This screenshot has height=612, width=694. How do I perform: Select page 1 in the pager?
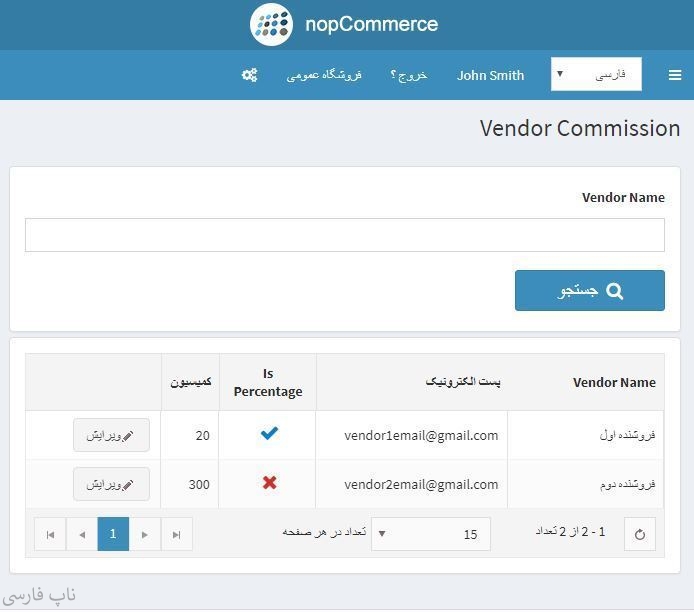(113, 534)
